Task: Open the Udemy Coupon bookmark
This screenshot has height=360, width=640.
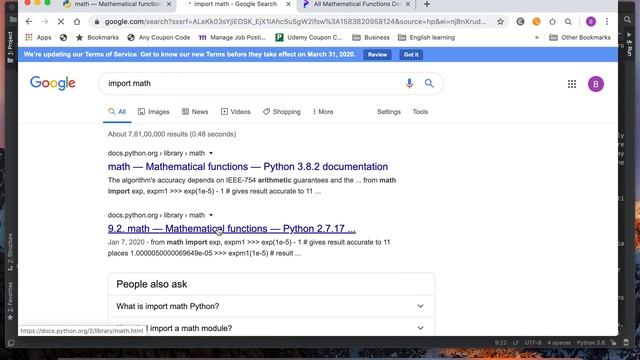Action: (309, 38)
